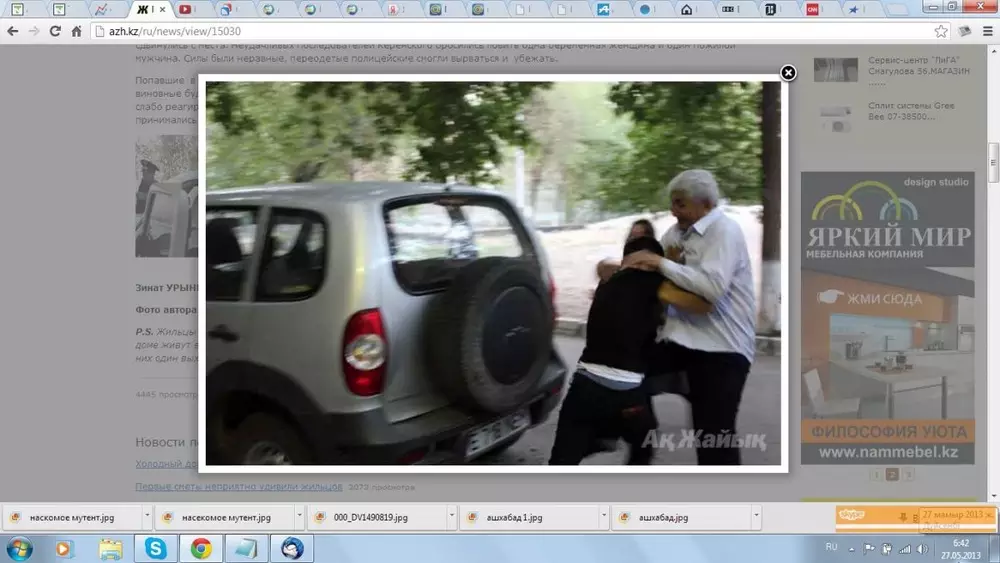Open the 'Первые снеты неприятно удивили жильцов' link
Screen dimensions: 1000x563
point(238,486)
